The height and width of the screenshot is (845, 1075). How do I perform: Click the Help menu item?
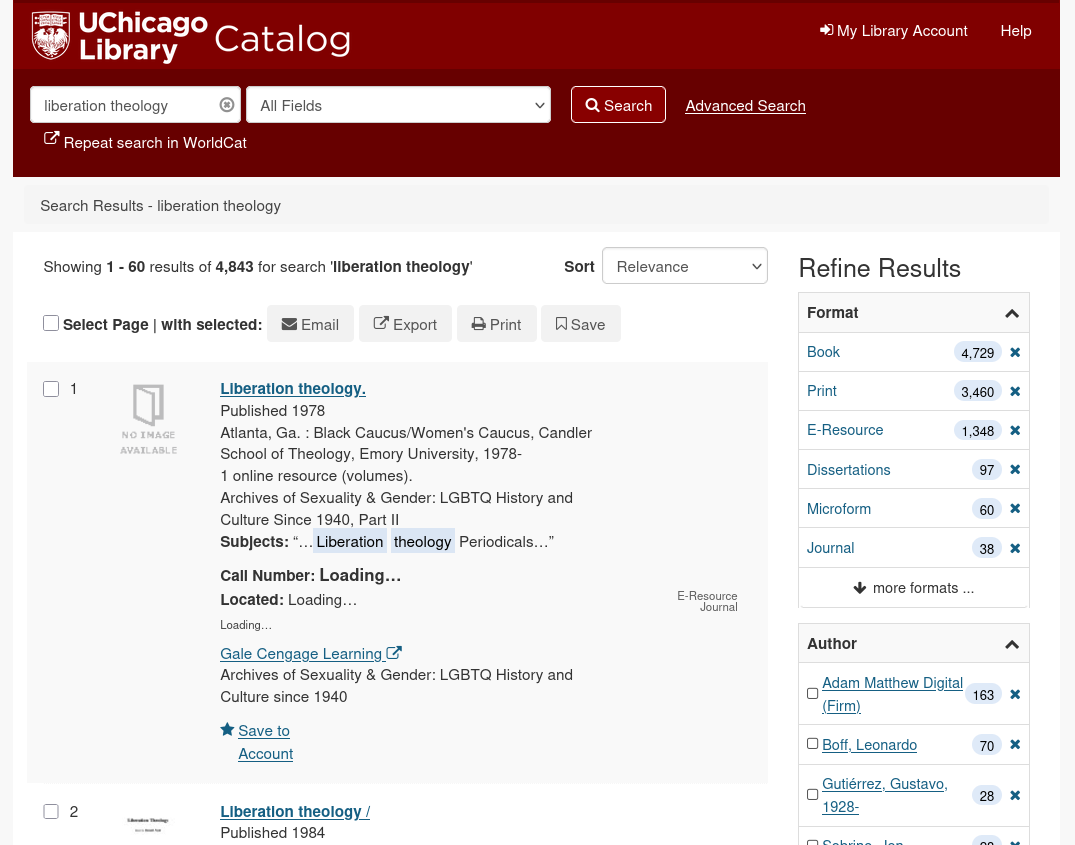click(1016, 30)
